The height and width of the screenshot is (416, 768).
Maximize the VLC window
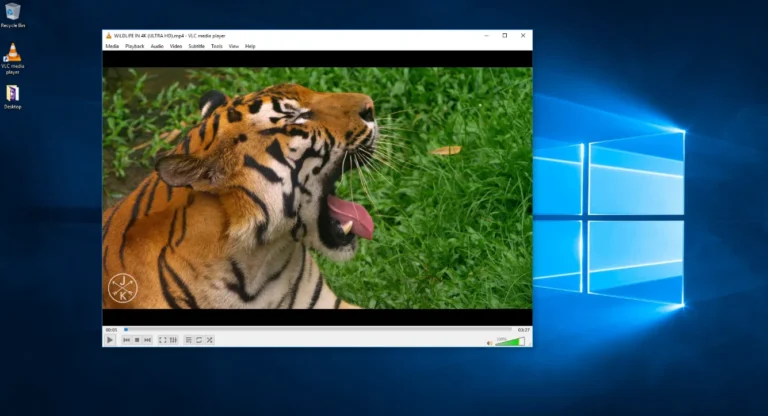click(x=504, y=36)
